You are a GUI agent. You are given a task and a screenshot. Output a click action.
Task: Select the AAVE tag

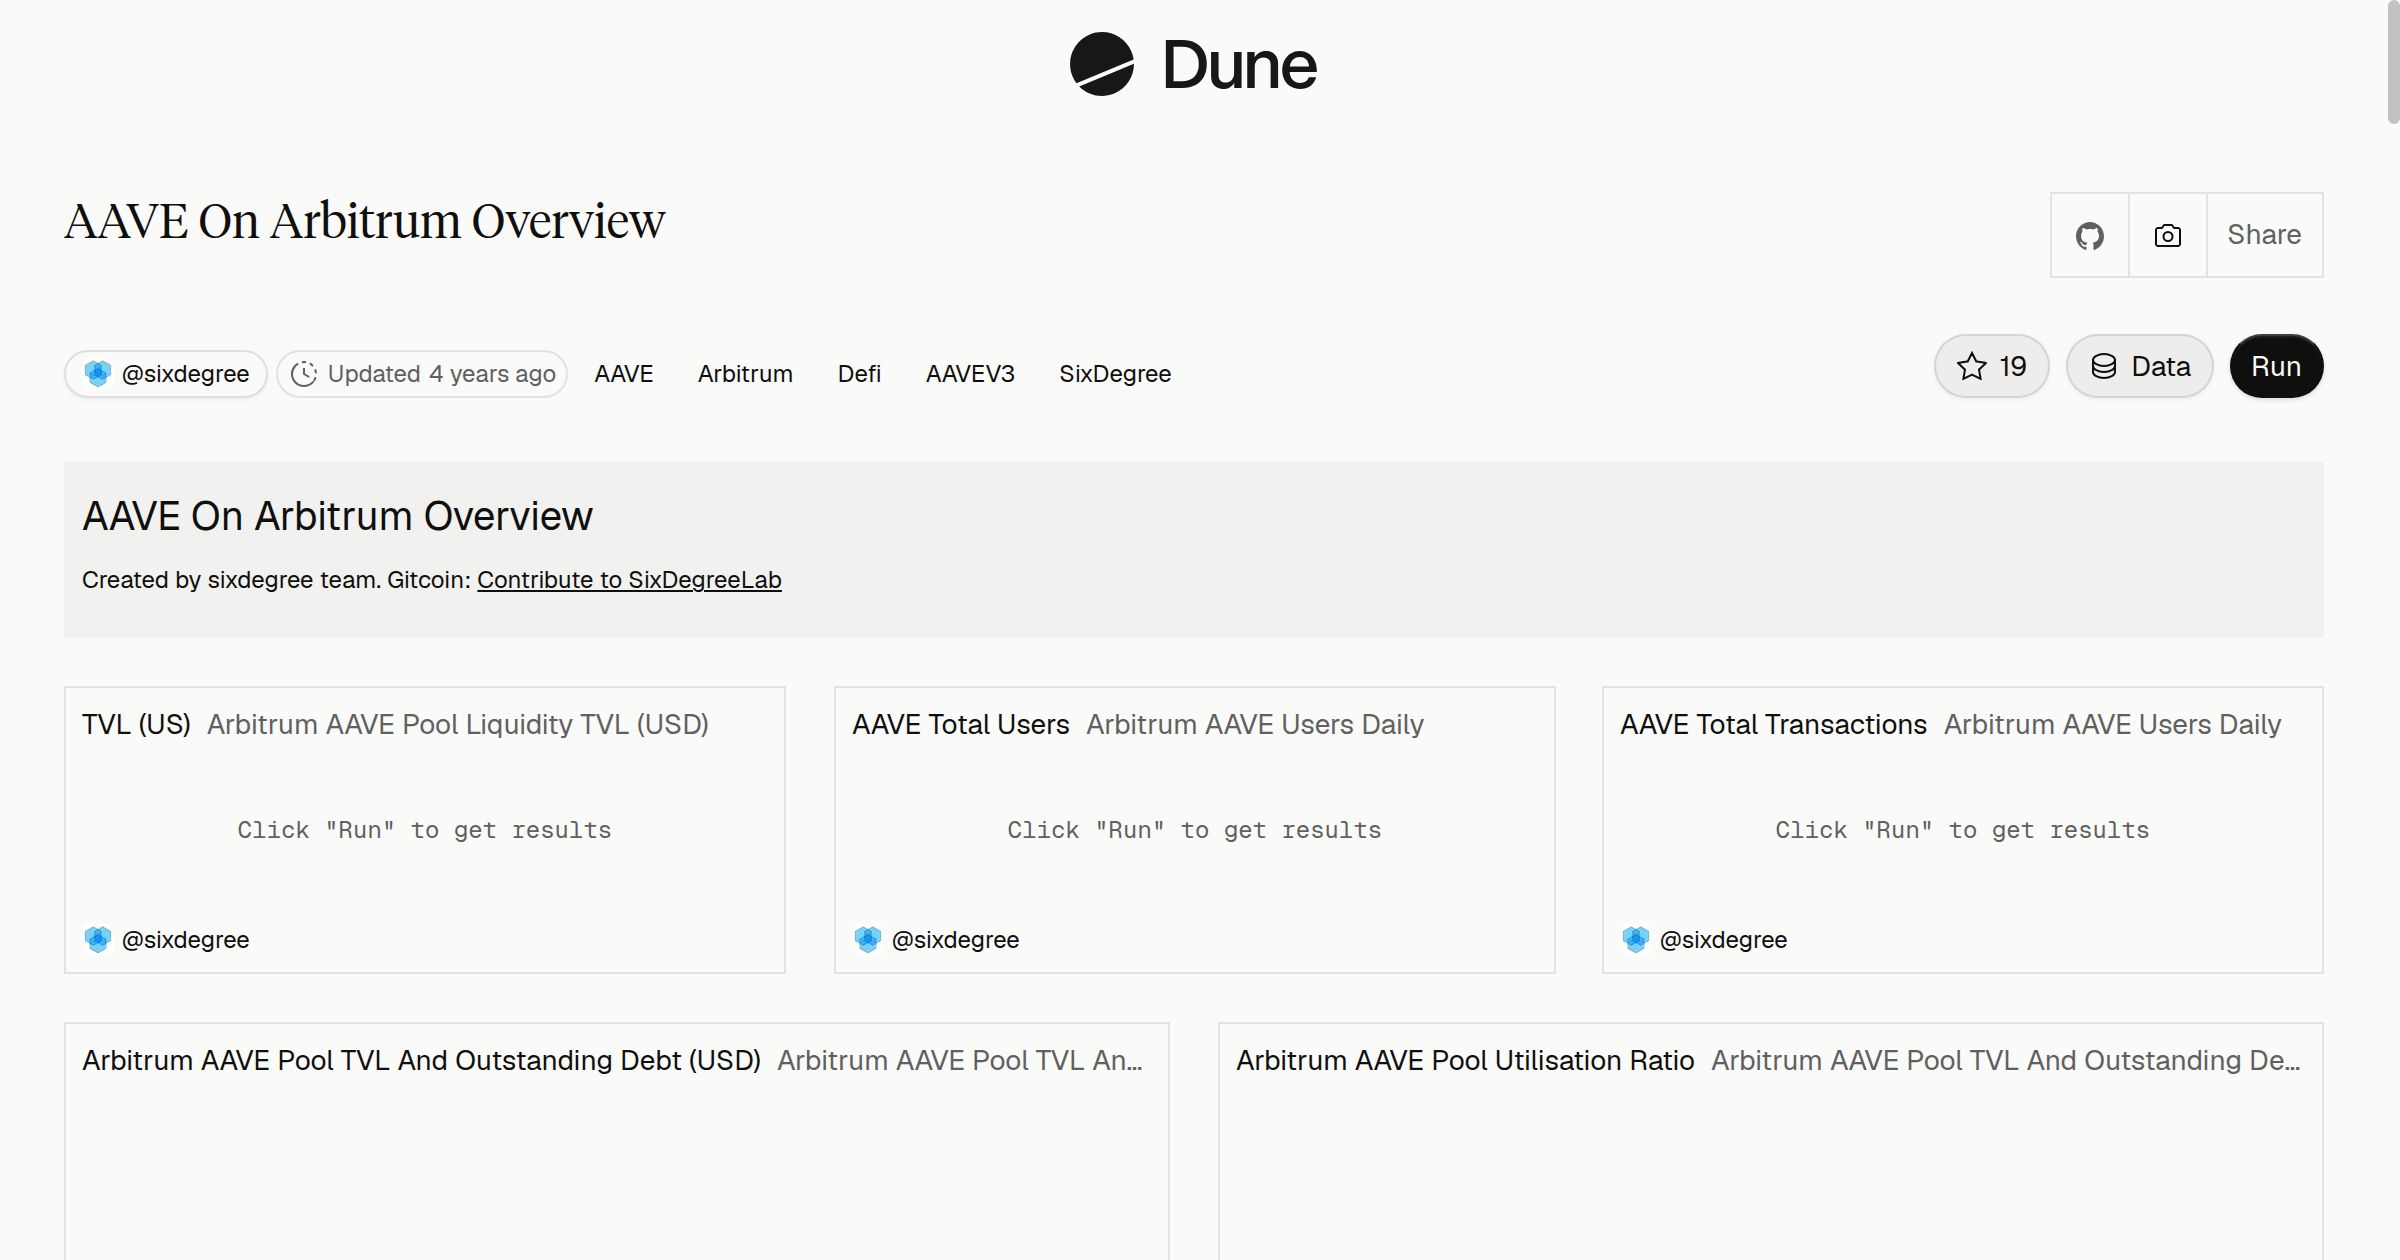[x=623, y=374]
